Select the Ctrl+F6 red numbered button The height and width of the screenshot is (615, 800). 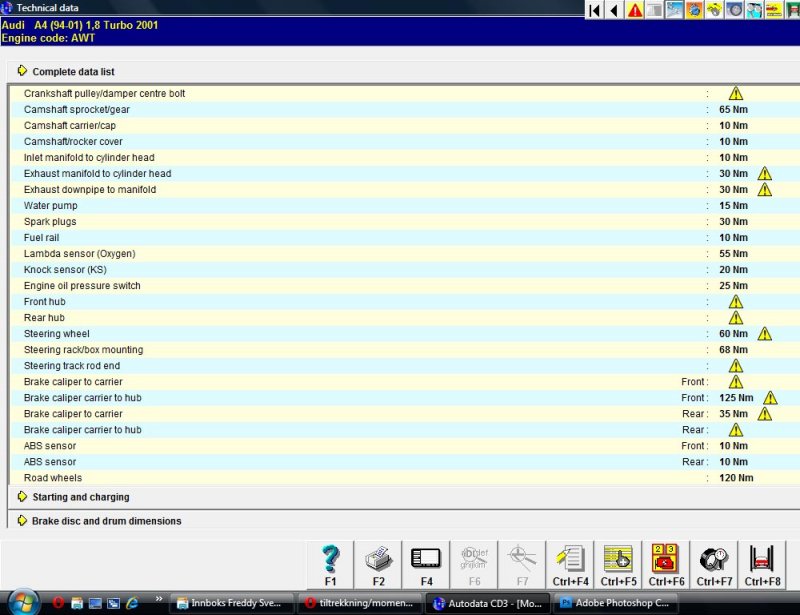tap(666, 565)
